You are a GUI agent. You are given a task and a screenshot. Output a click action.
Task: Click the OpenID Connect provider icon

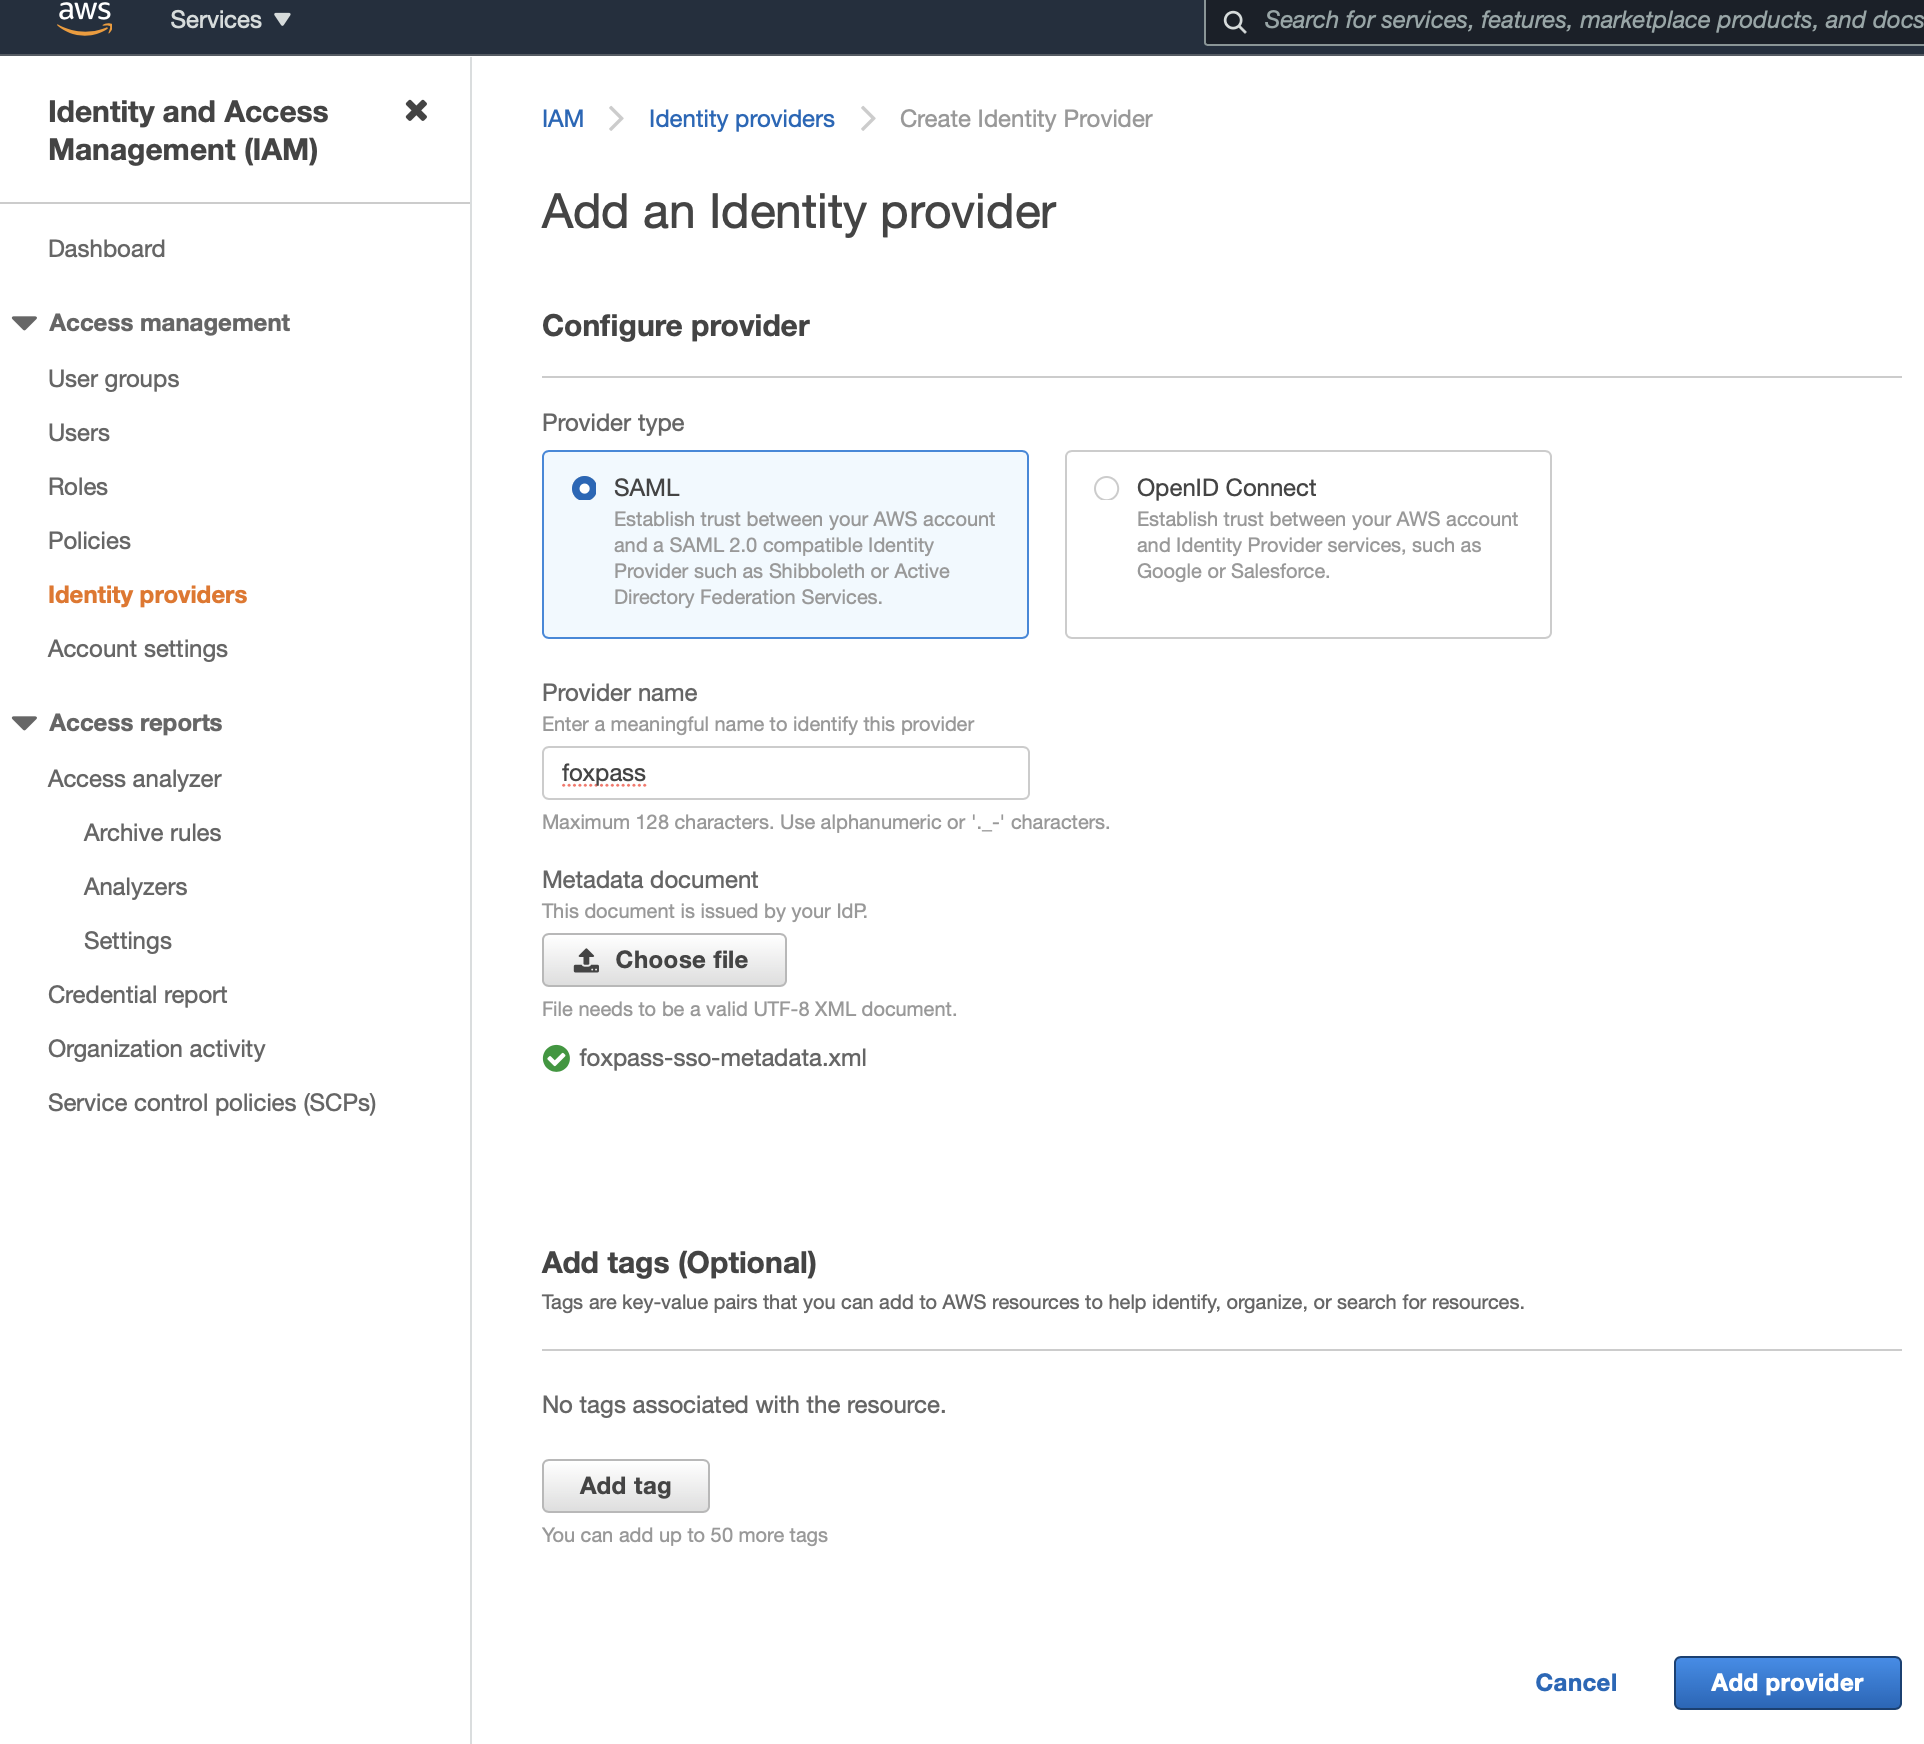coord(1104,486)
